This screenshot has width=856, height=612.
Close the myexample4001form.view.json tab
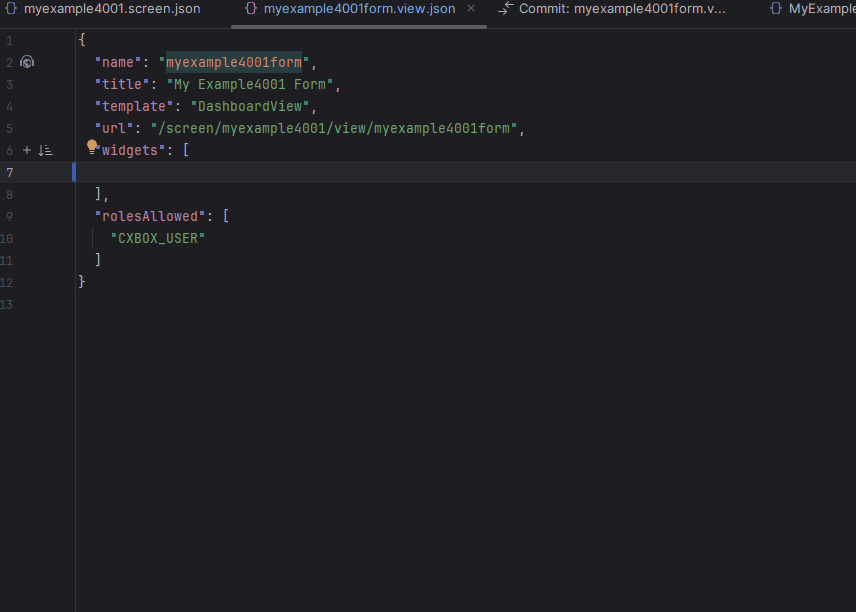[x=471, y=9]
